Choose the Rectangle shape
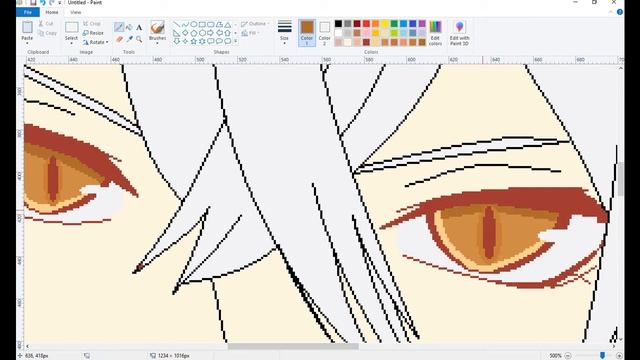Viewport: 640px width, 360px height. pyautogui.click(x=202, y=24)
